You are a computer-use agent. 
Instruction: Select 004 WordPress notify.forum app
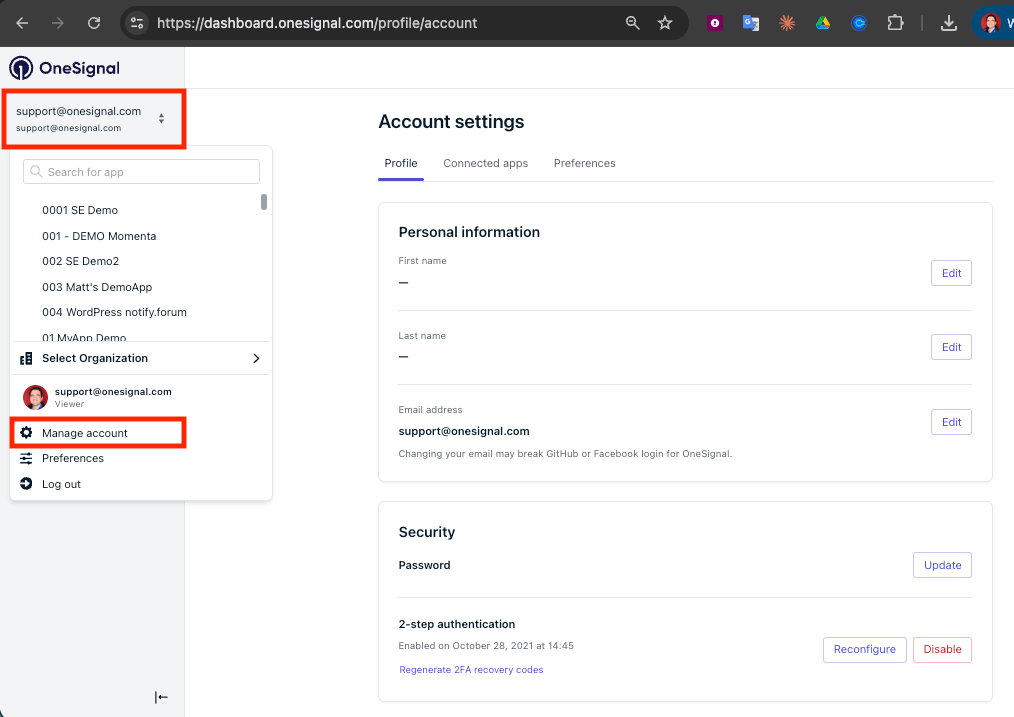[114, 312]
